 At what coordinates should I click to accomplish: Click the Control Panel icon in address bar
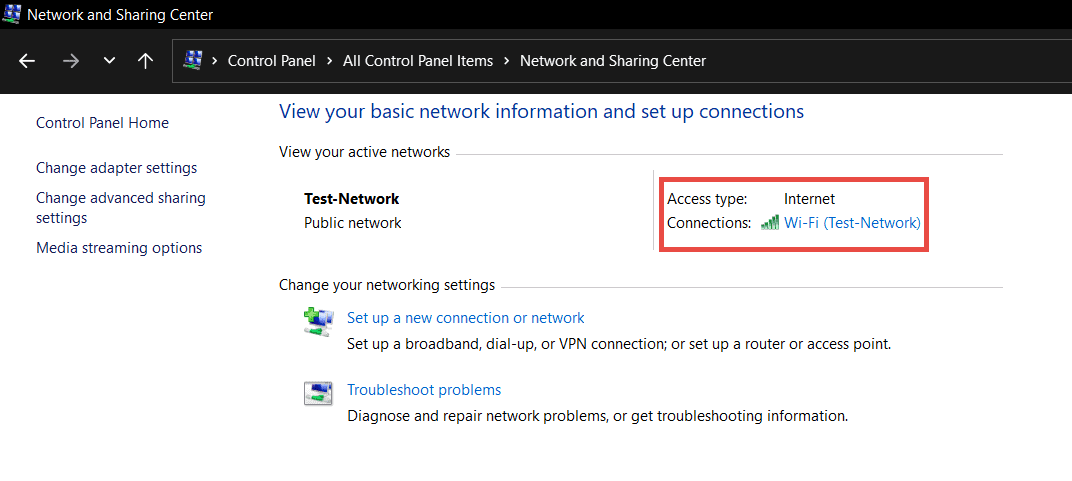(193, 61)
